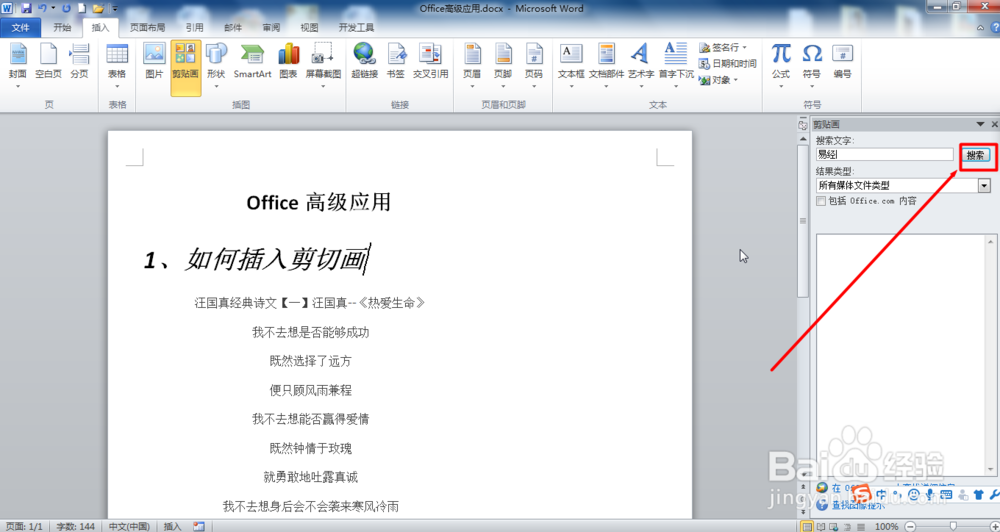Switch to Full Screen Reading view
Image resolution: width=1000 pixels, height=532 pixels.
point(821,526)
